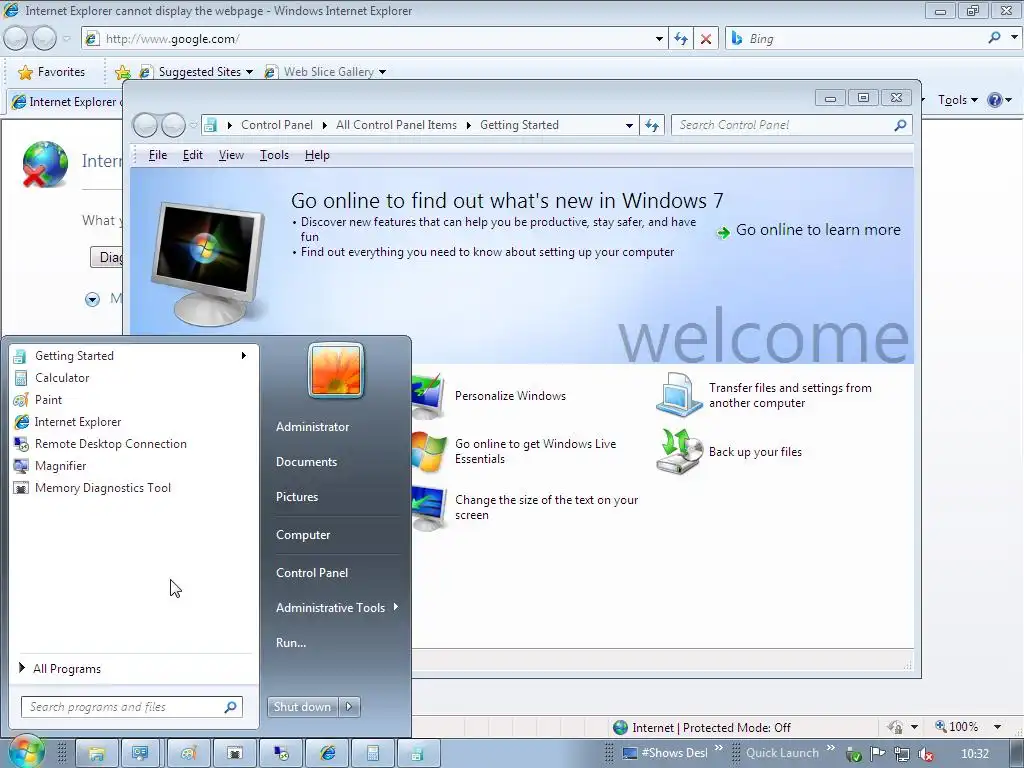
Task: Open the network tray icon
Action: [902, 754]
